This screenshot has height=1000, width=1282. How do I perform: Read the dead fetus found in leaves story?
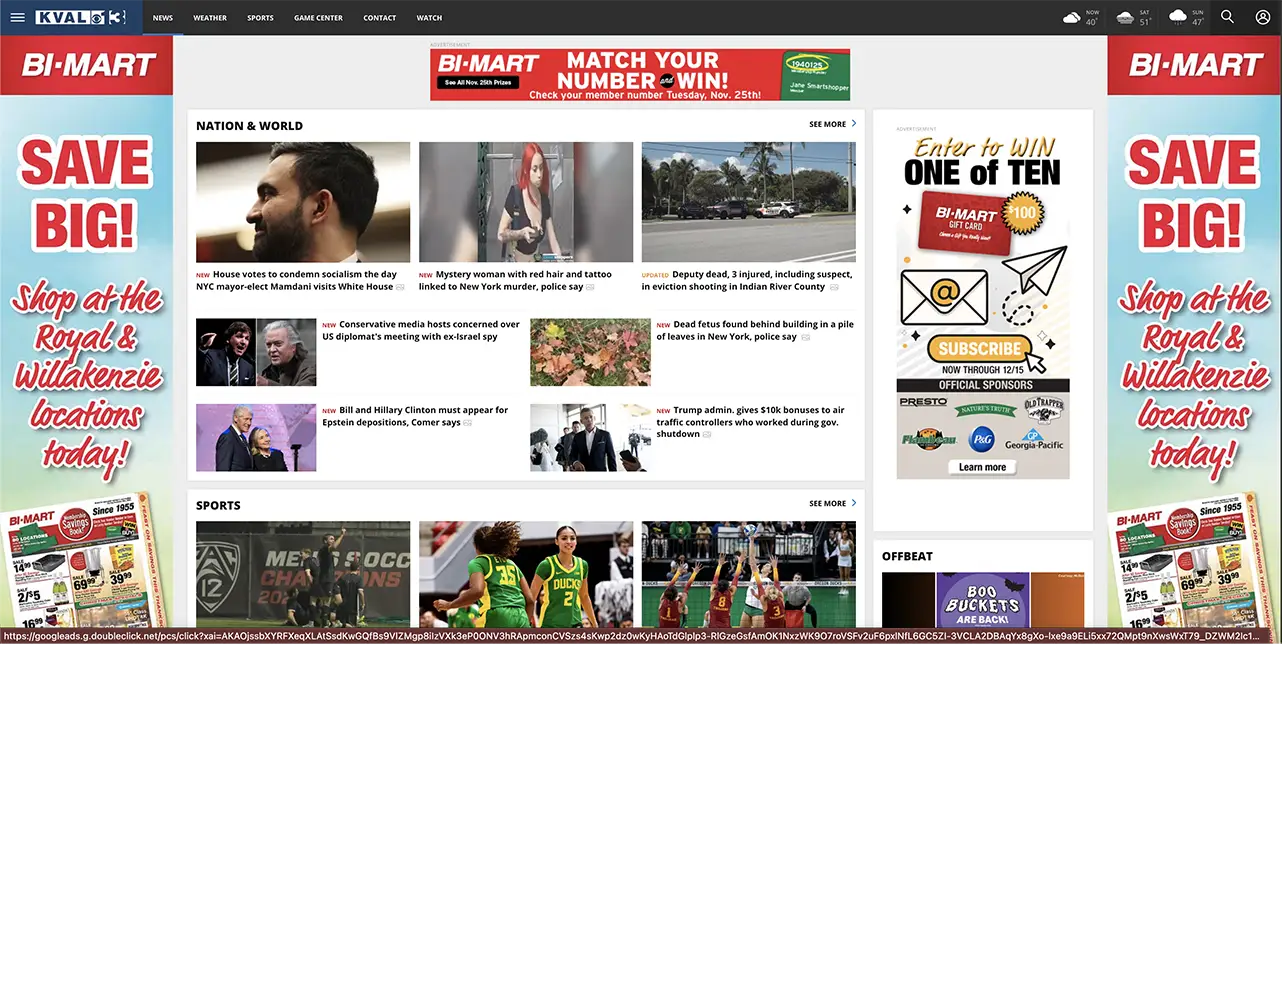tap(755, 331)
